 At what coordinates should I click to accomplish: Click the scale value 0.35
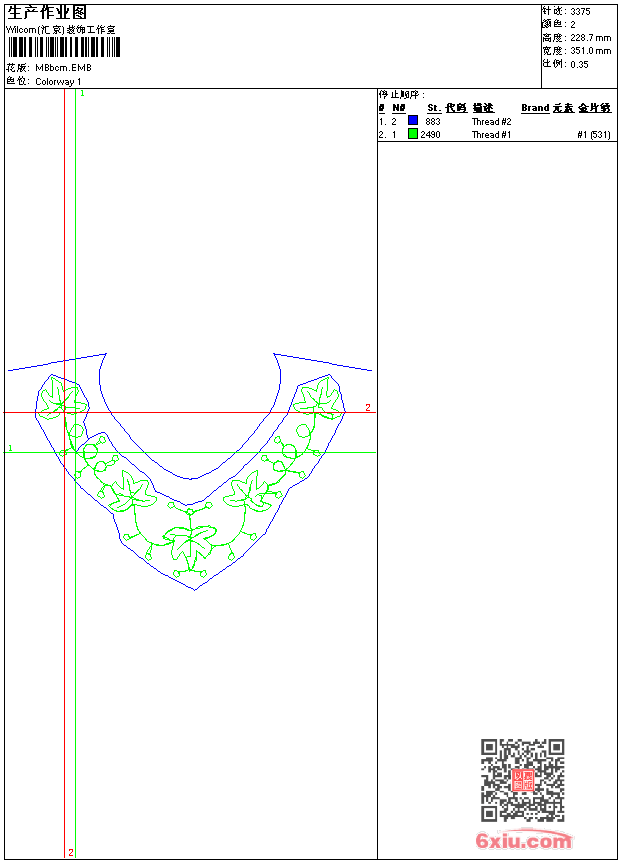point(579,65)
